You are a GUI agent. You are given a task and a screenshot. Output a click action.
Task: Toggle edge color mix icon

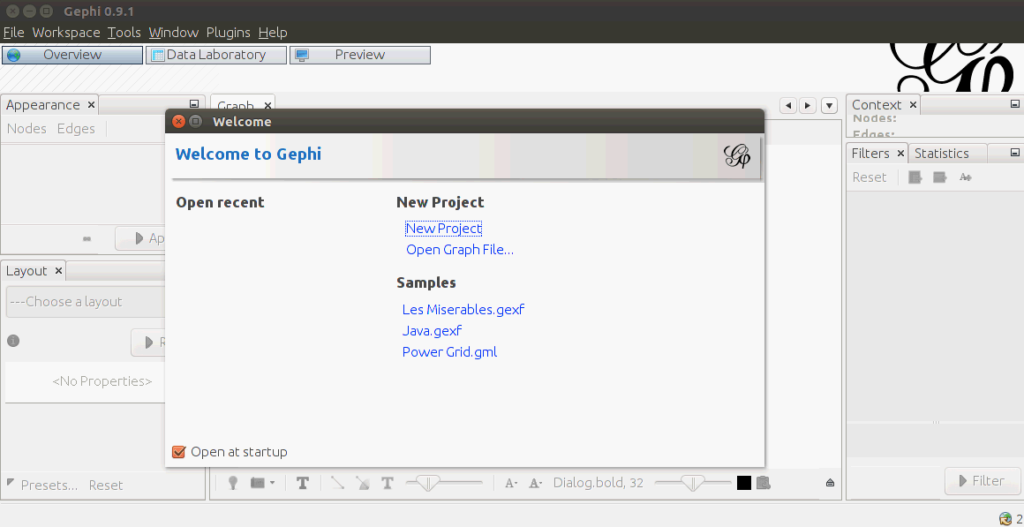coord(362,483)
